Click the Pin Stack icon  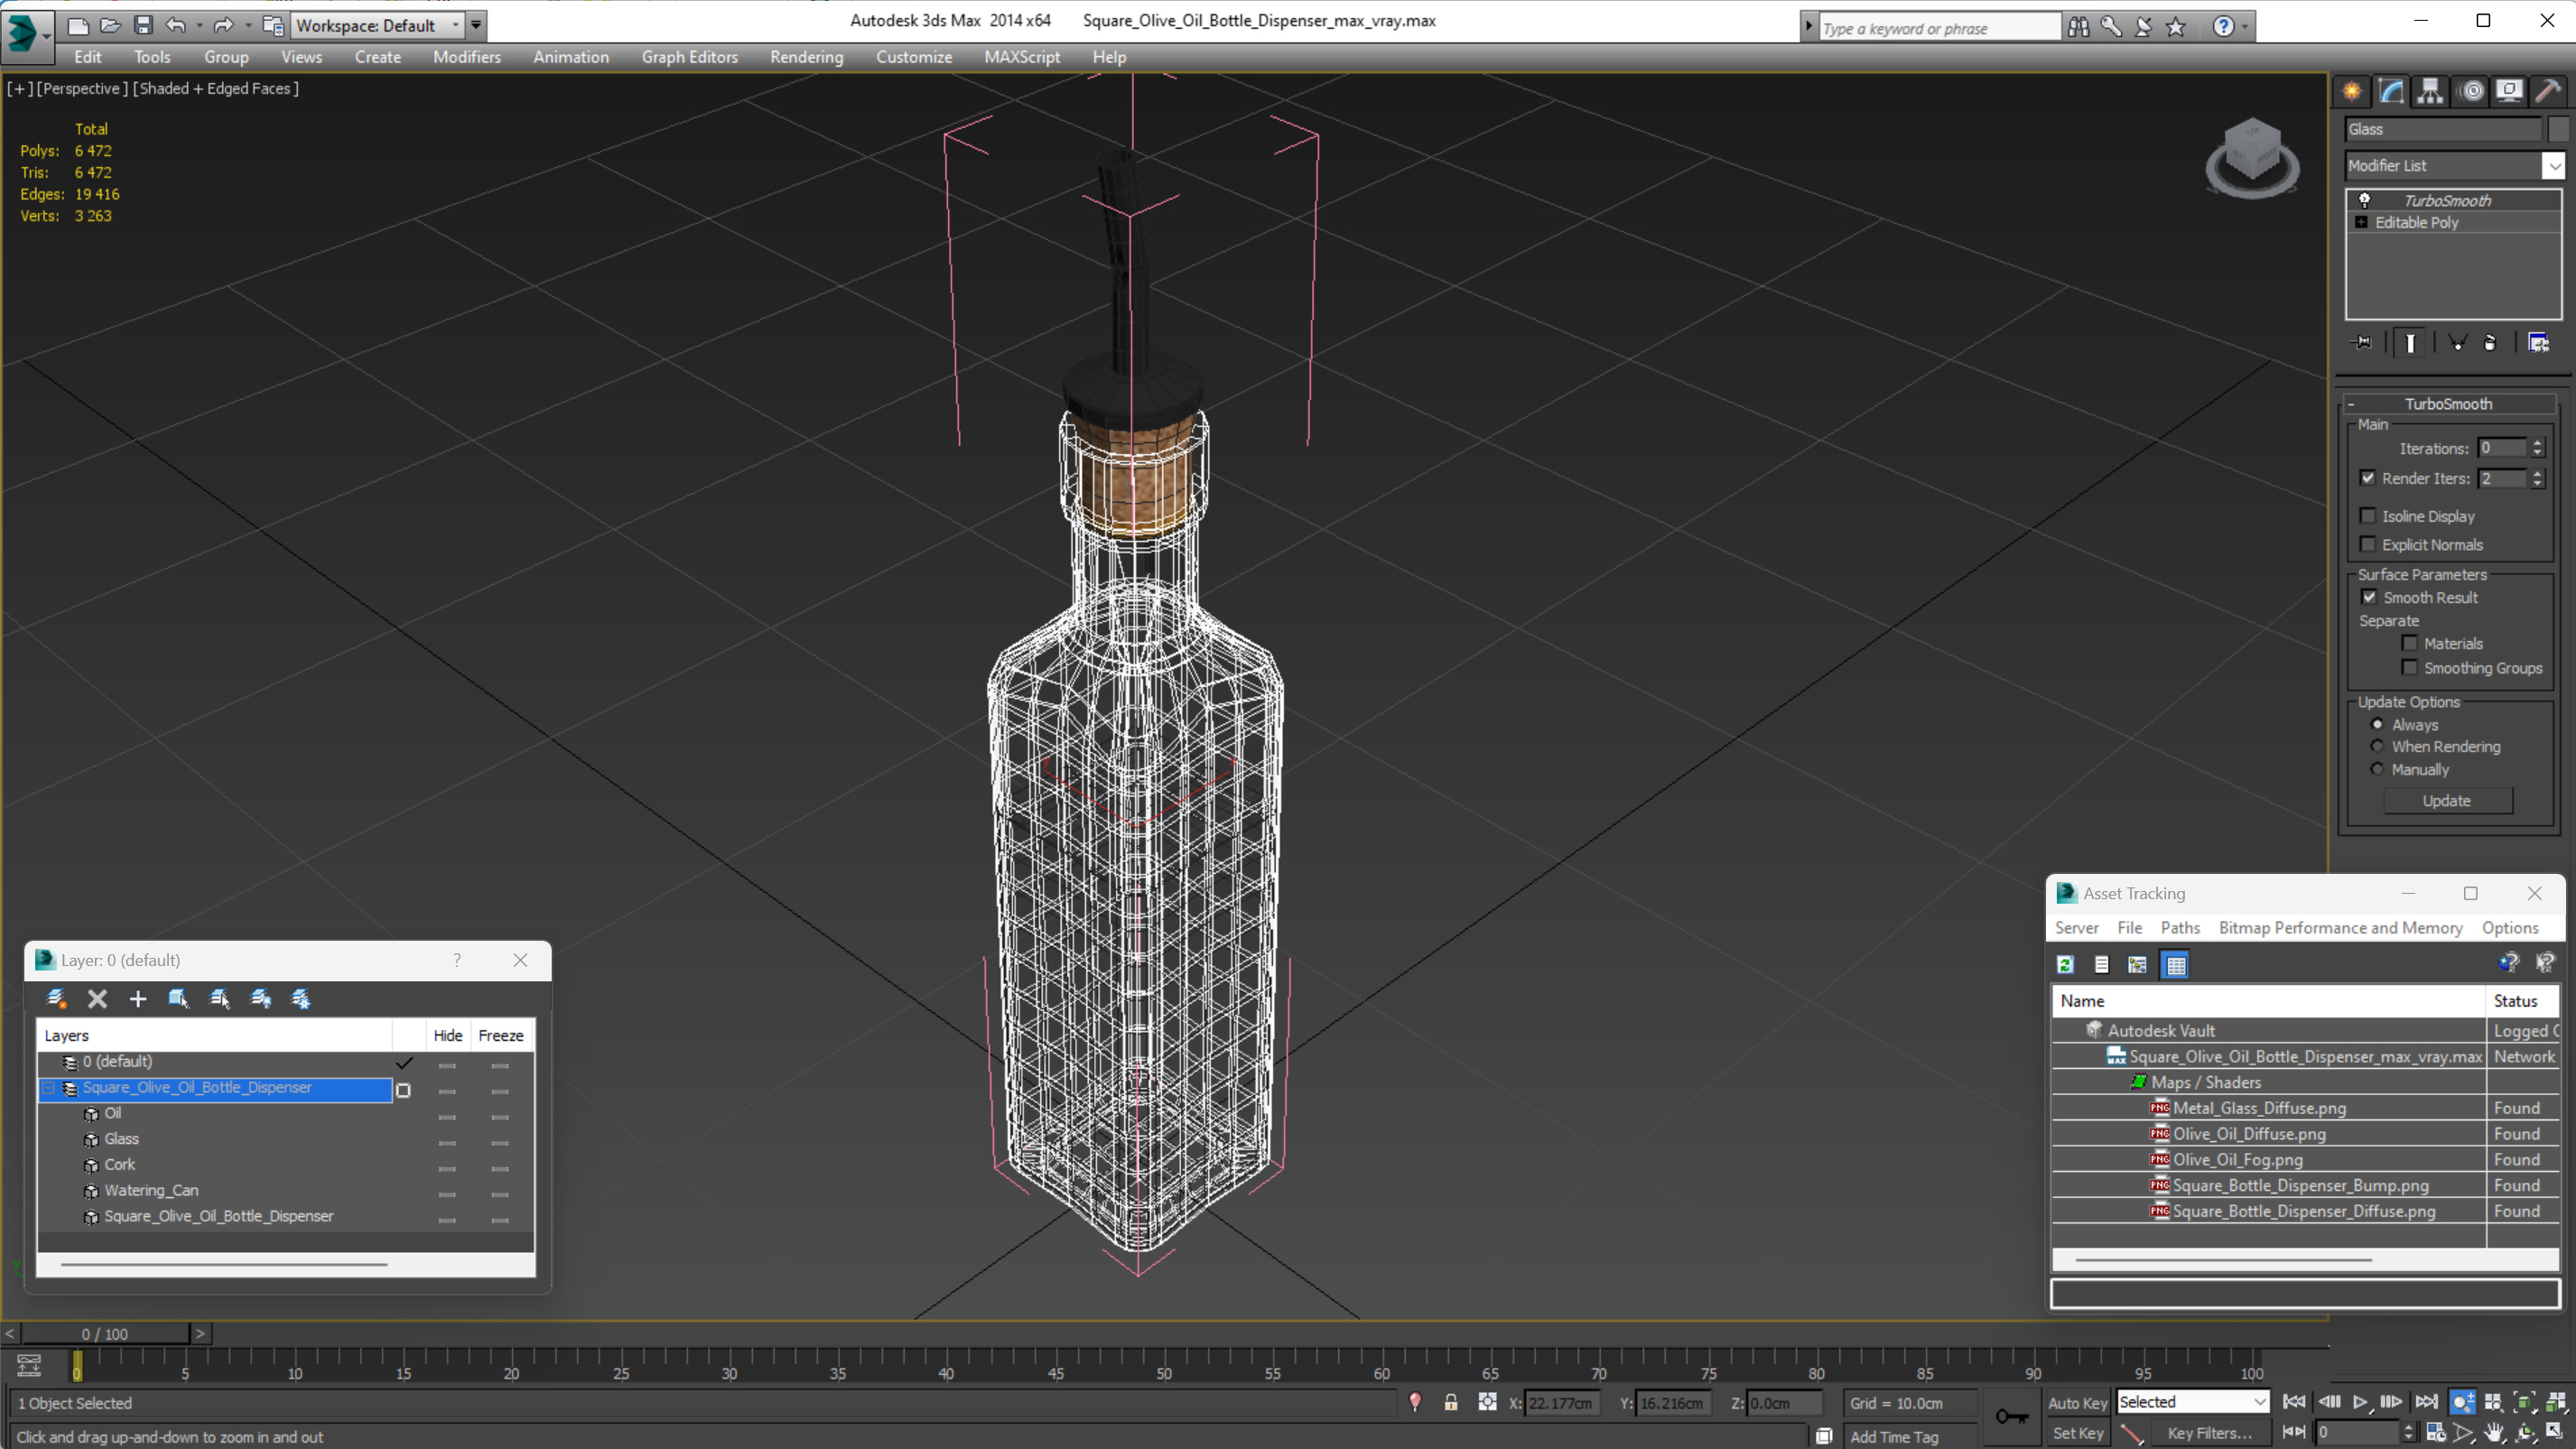tap(2362, 343)
